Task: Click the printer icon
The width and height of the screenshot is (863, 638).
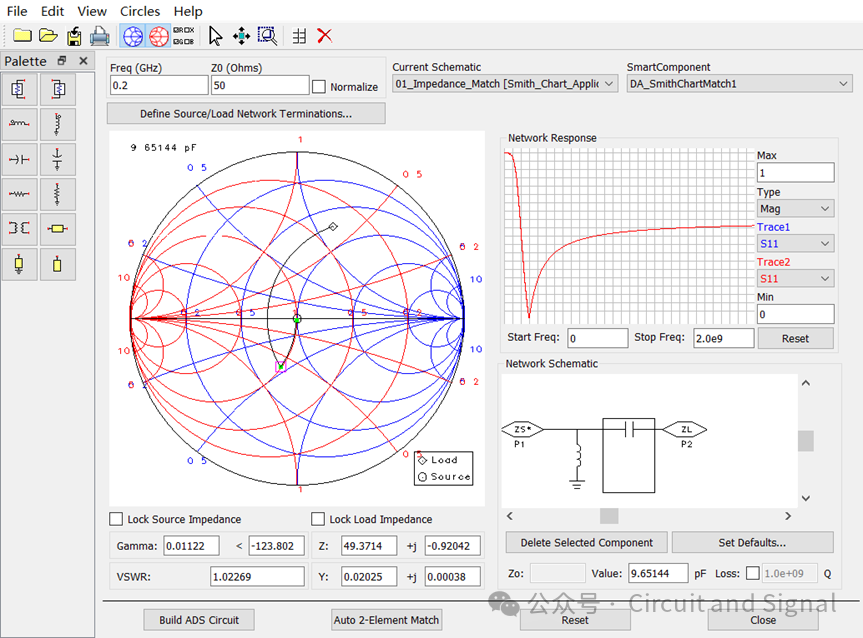Action: 100,36
